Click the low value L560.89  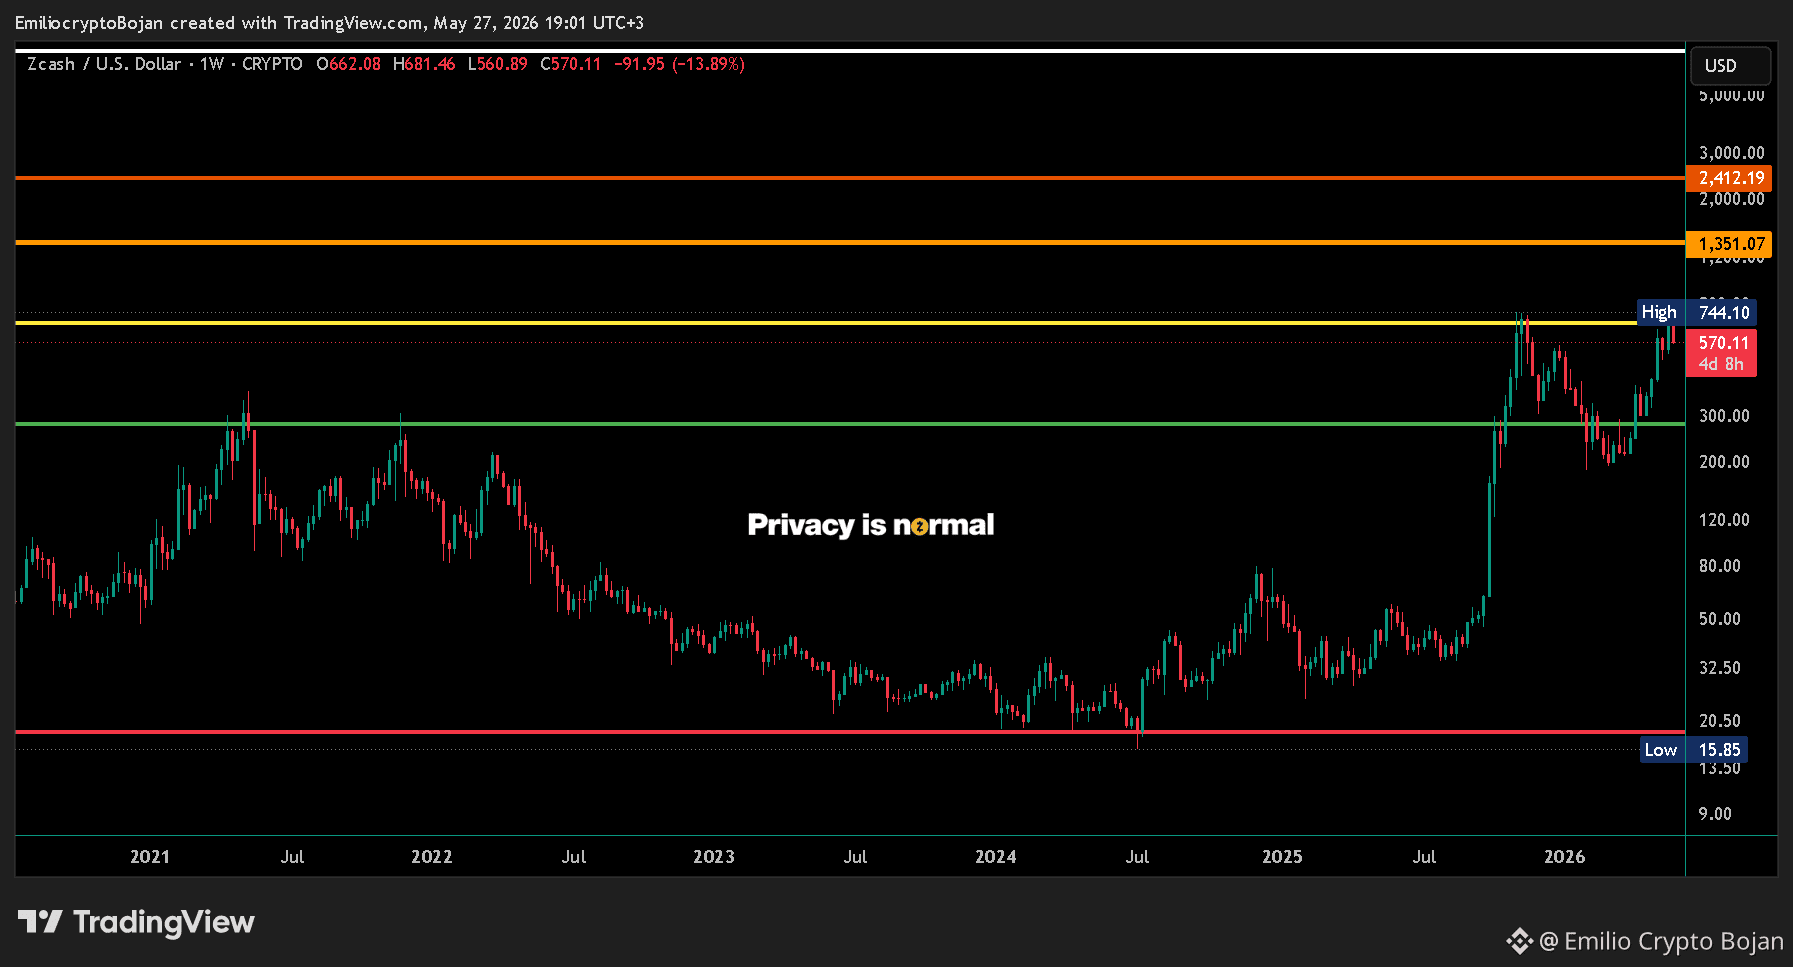pos(498,64)
